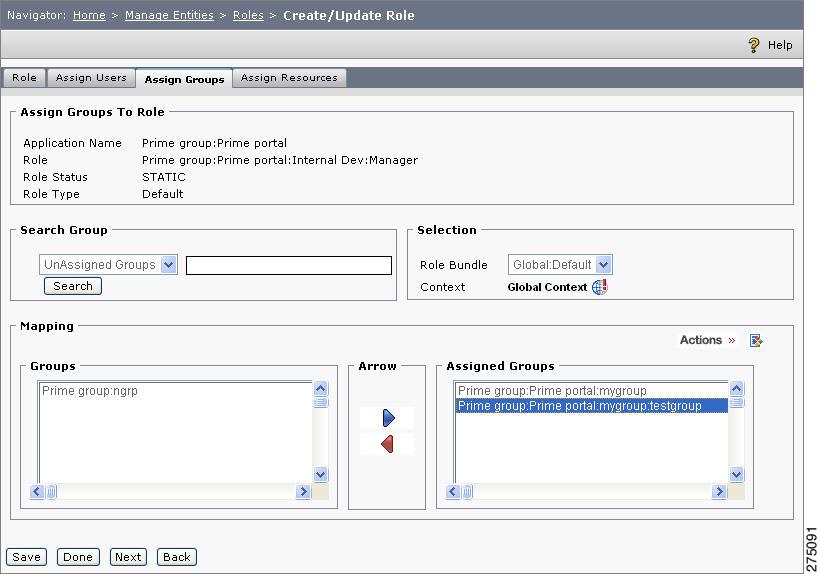Click the Groups list horizontal scroll thumb
This screenshot has height=574, width=820.
click(x=51, y=491)
